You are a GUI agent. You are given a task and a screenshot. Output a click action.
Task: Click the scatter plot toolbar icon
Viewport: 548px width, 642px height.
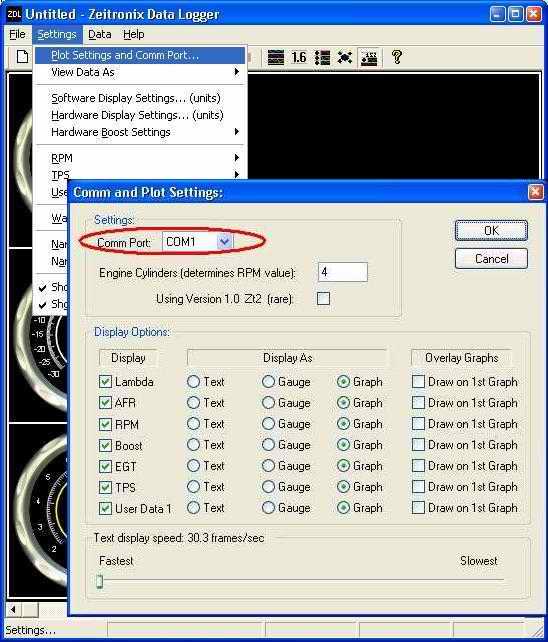coord(345,57)
